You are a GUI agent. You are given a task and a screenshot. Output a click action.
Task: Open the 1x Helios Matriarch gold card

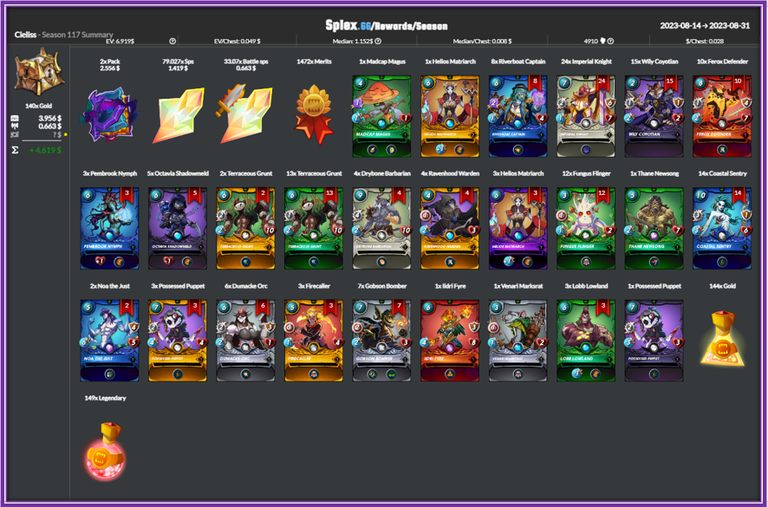450,116
